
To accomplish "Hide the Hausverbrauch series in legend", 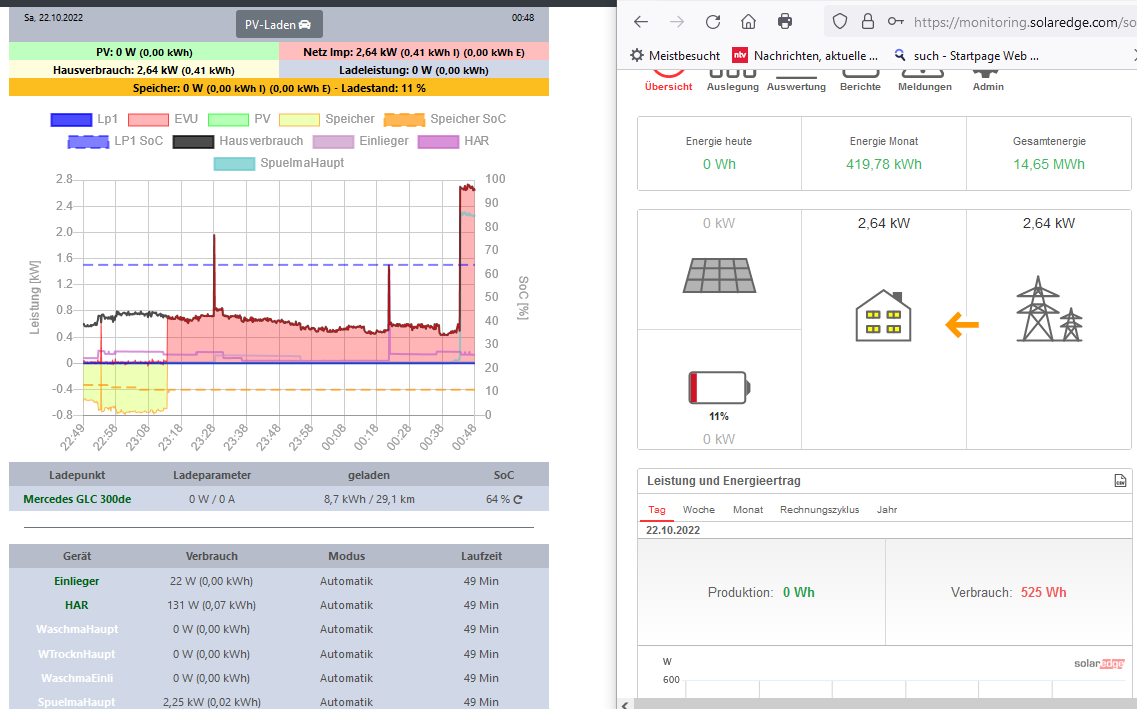I will pos(261,141).
